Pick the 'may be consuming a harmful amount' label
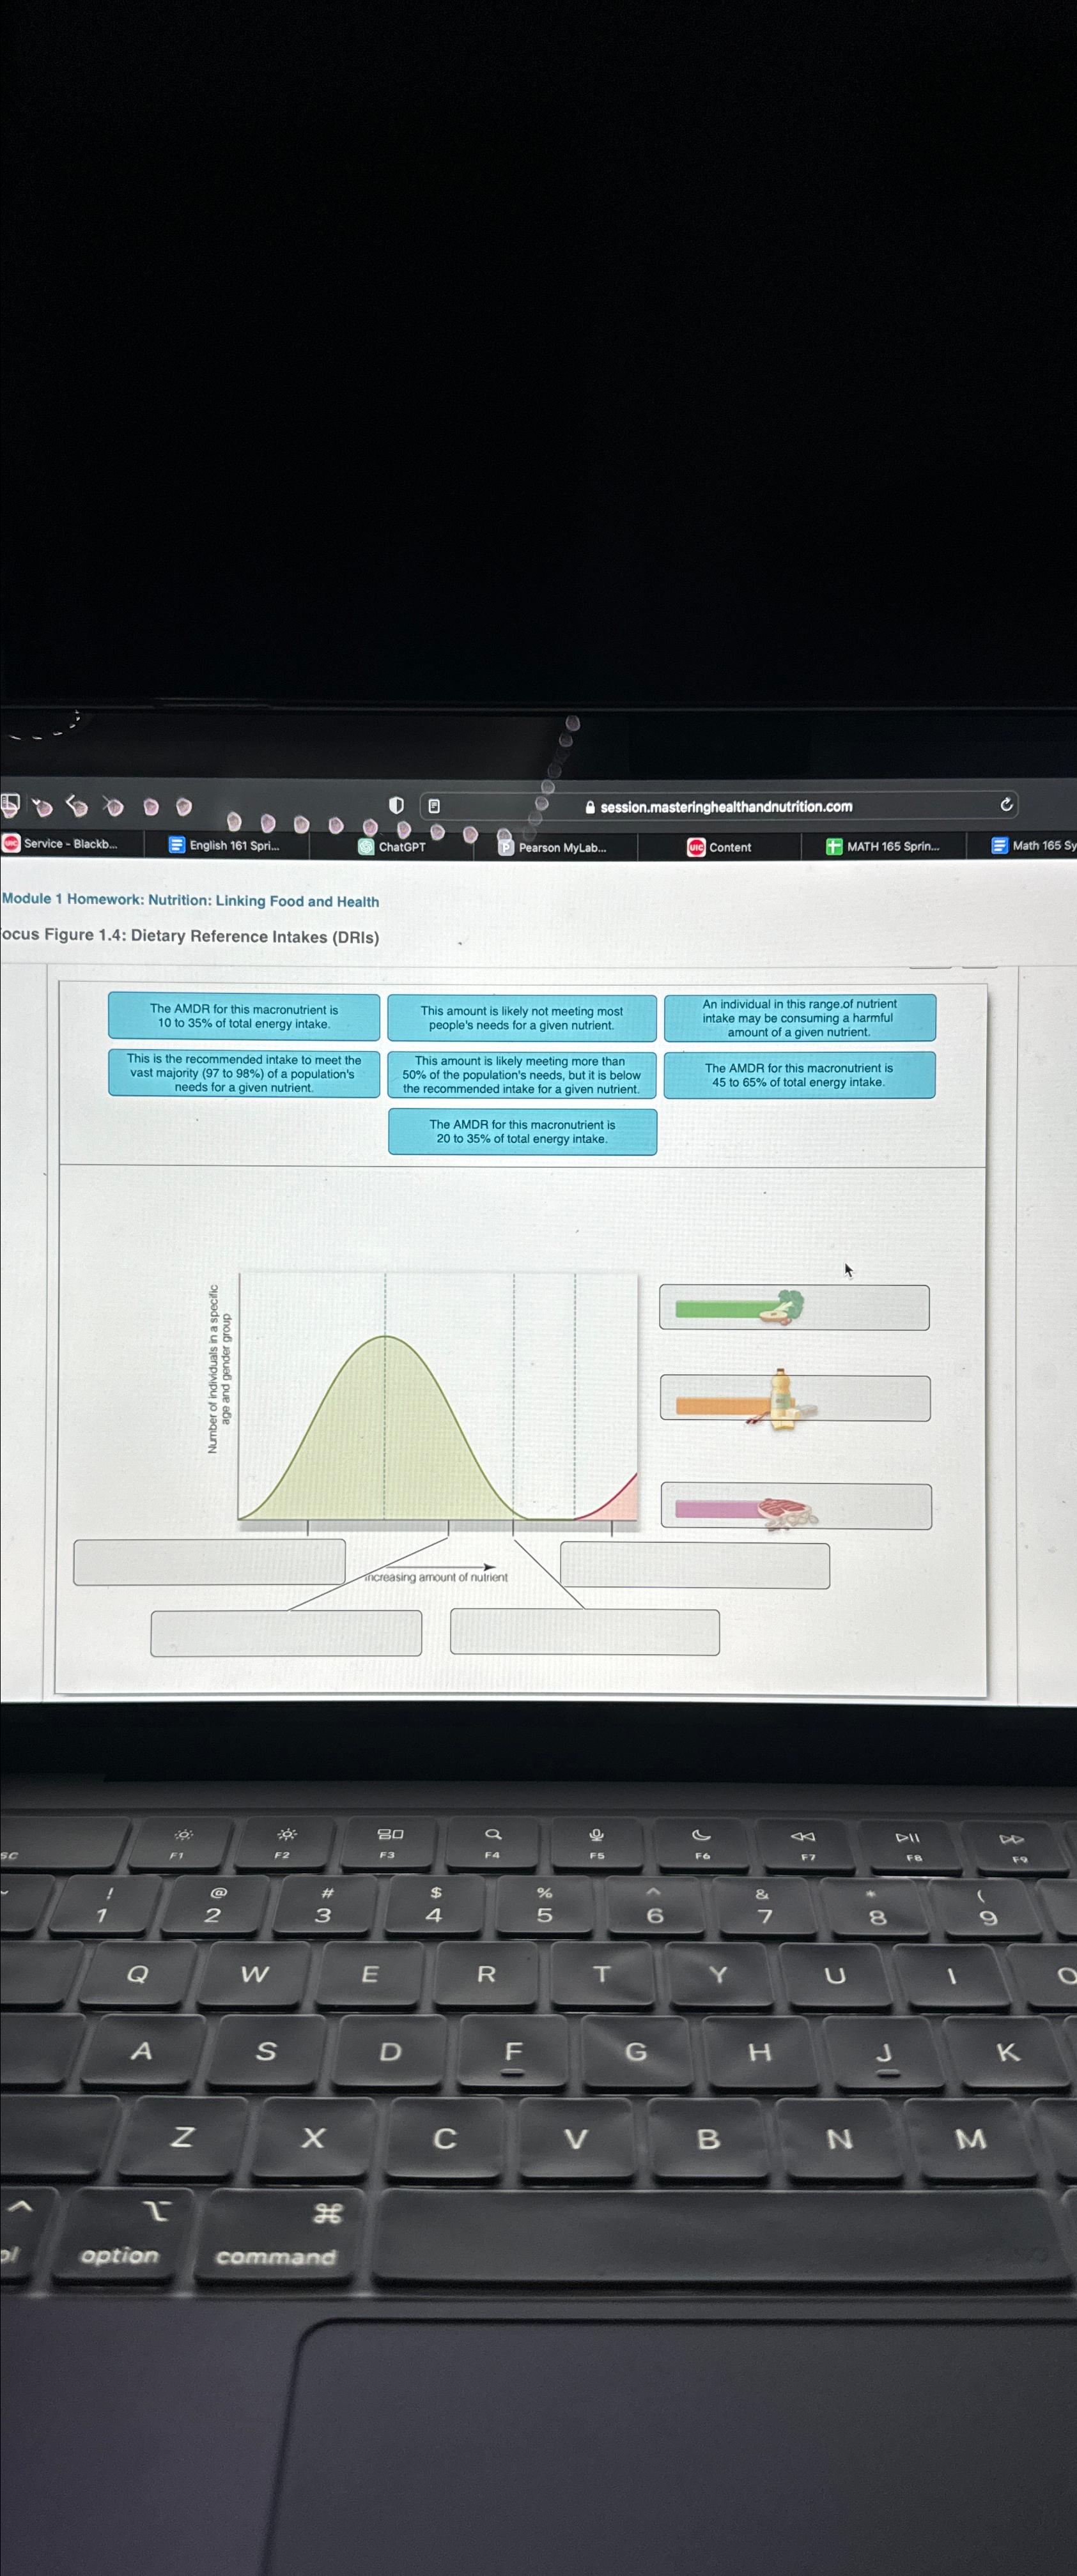The height and width of the screenshot is (2576, 1077). tap(800, 1018)
